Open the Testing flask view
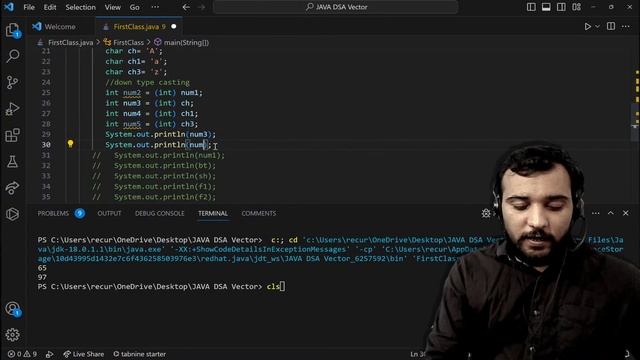Image resolution: width=640 pixels, height=360 pixels. (13, 162)
